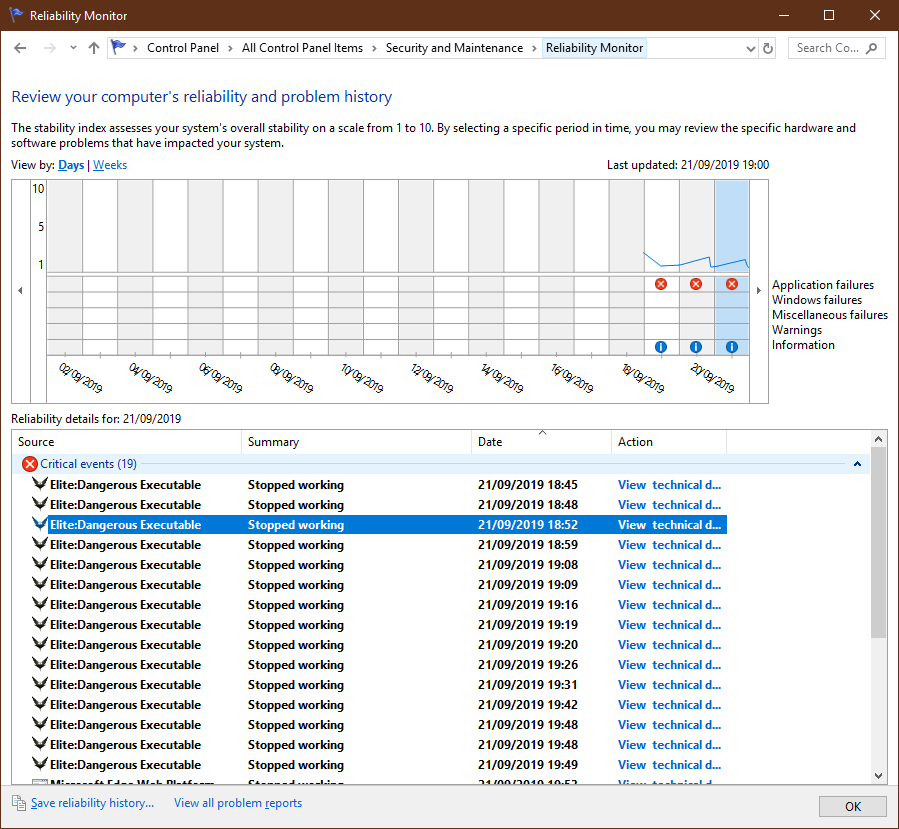Select the information icon for 21/09/2019

pos(732,347)
